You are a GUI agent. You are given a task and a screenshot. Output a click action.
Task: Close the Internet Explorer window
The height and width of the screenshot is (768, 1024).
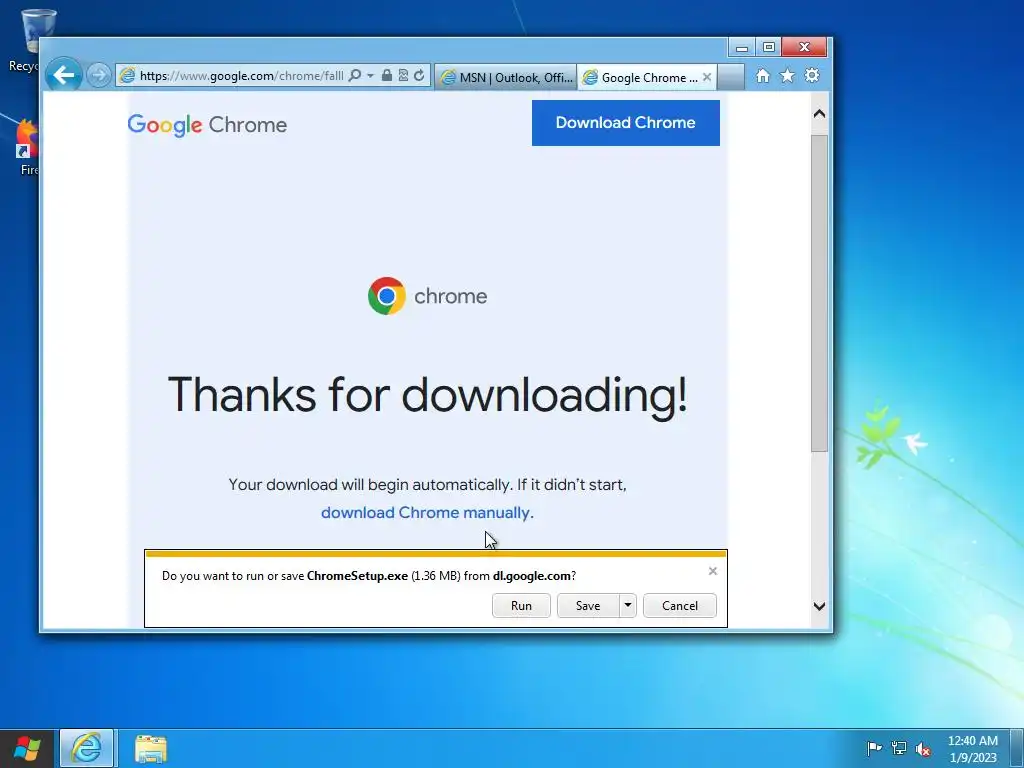click(x=805, y=48)
